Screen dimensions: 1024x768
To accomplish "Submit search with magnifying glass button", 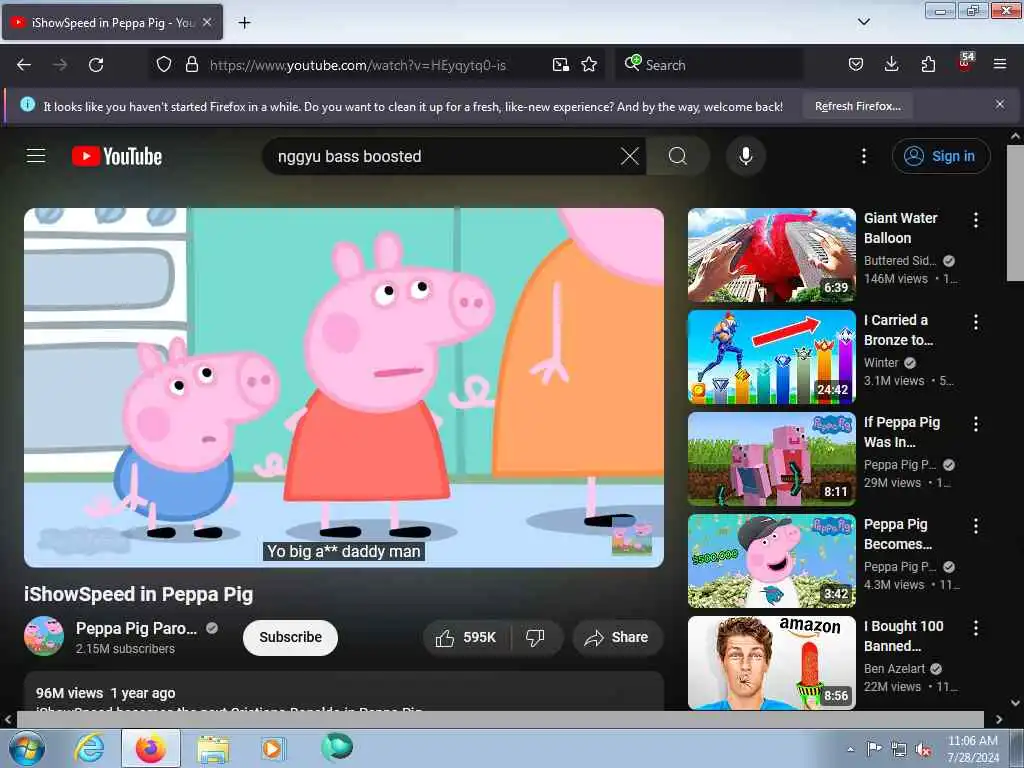I will point(678,156).
